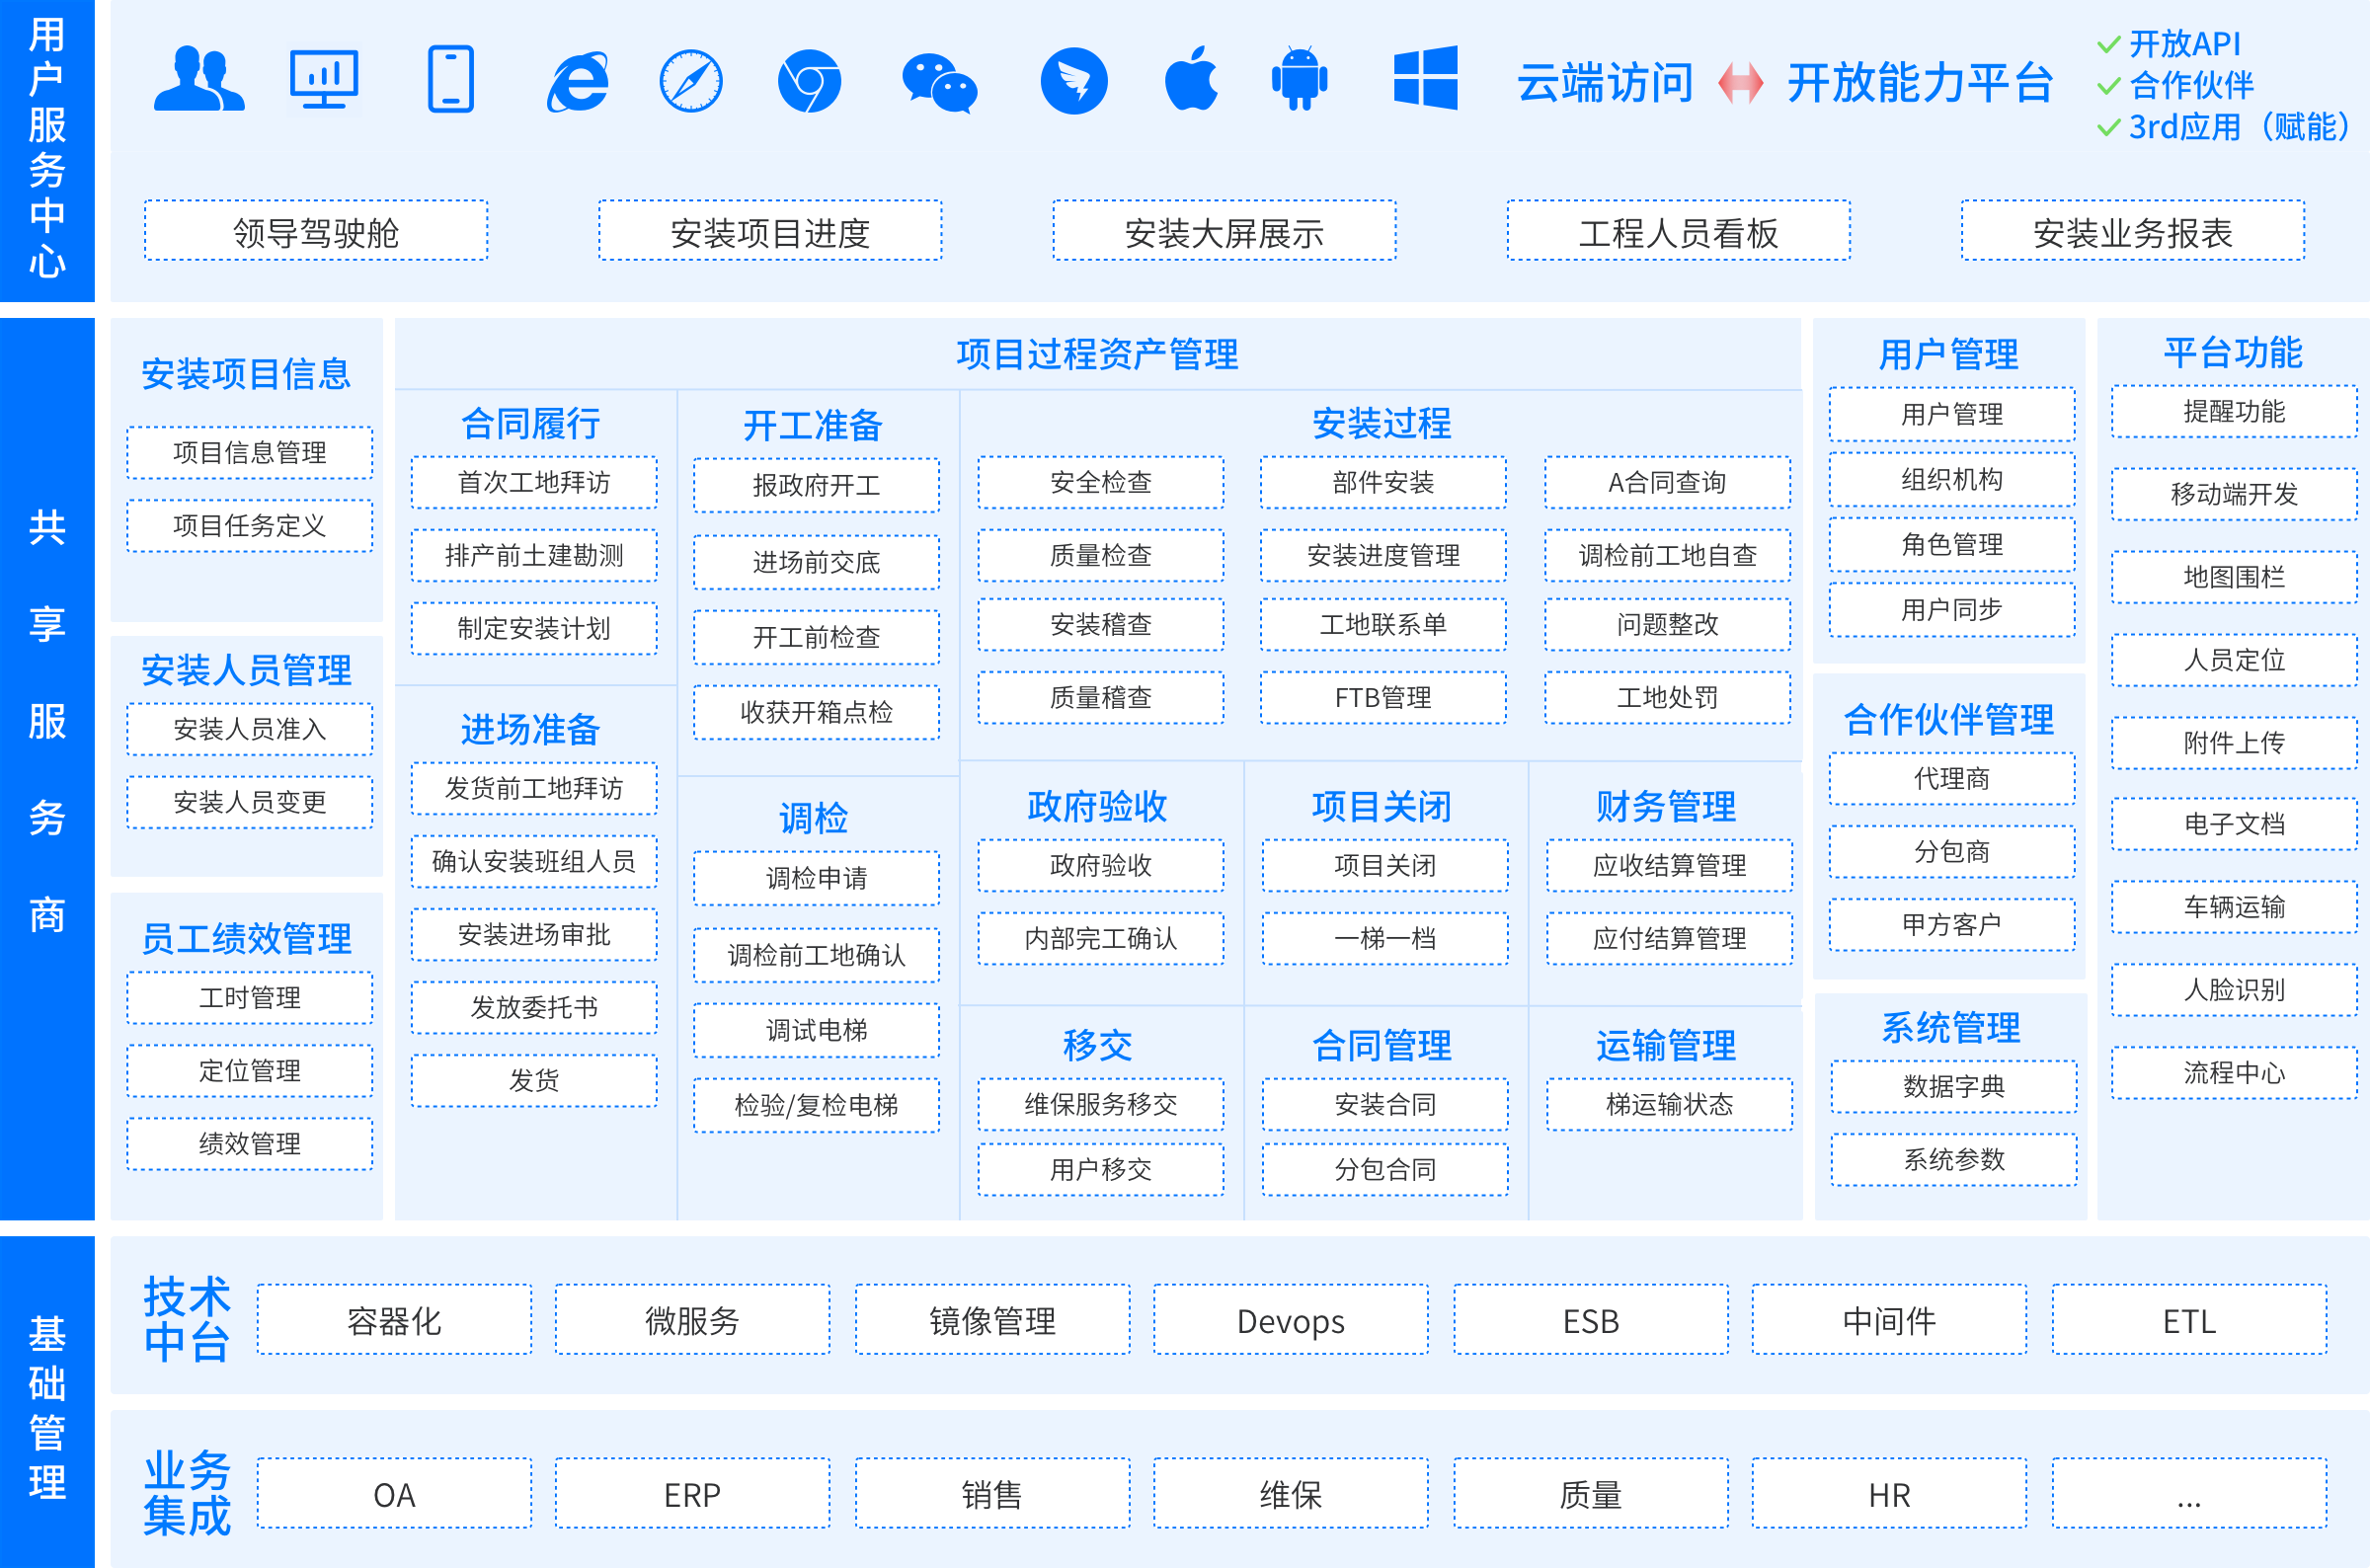Image resolution: width=2370 pixels, height=1568 pixels.
Task: Click the 合作伙伴 checkmark item
Action: pos(2176,86)
